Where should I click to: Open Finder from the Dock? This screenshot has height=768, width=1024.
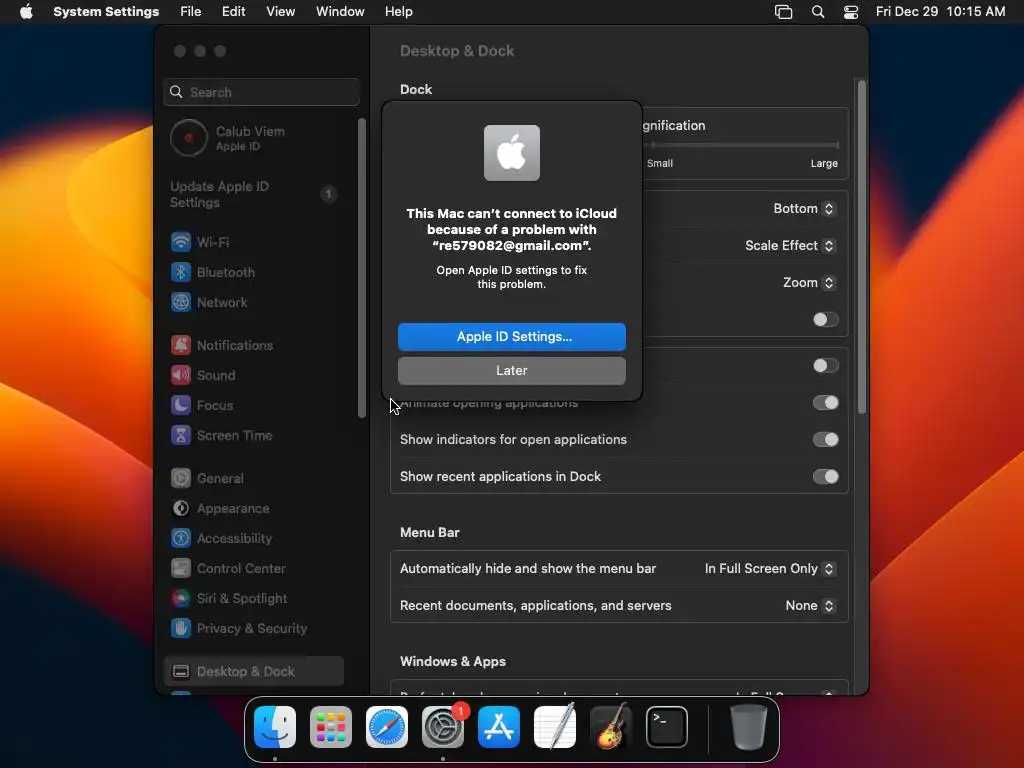pos(275,727)
